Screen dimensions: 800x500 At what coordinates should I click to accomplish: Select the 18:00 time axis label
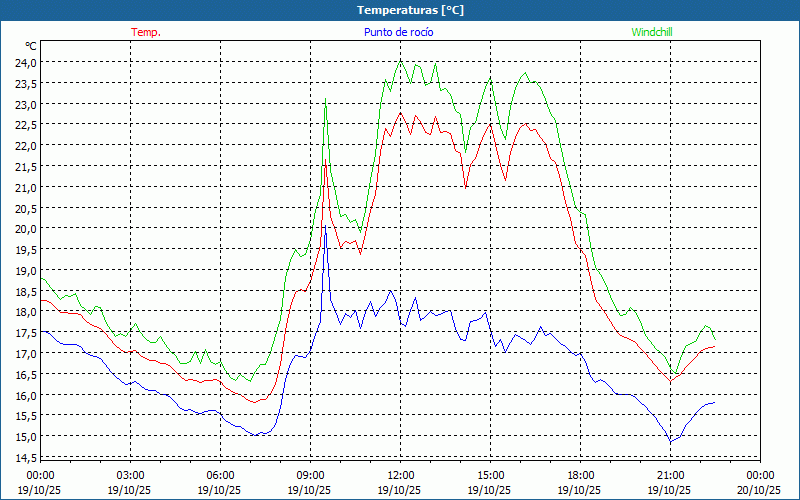click(x=580, y=476)
